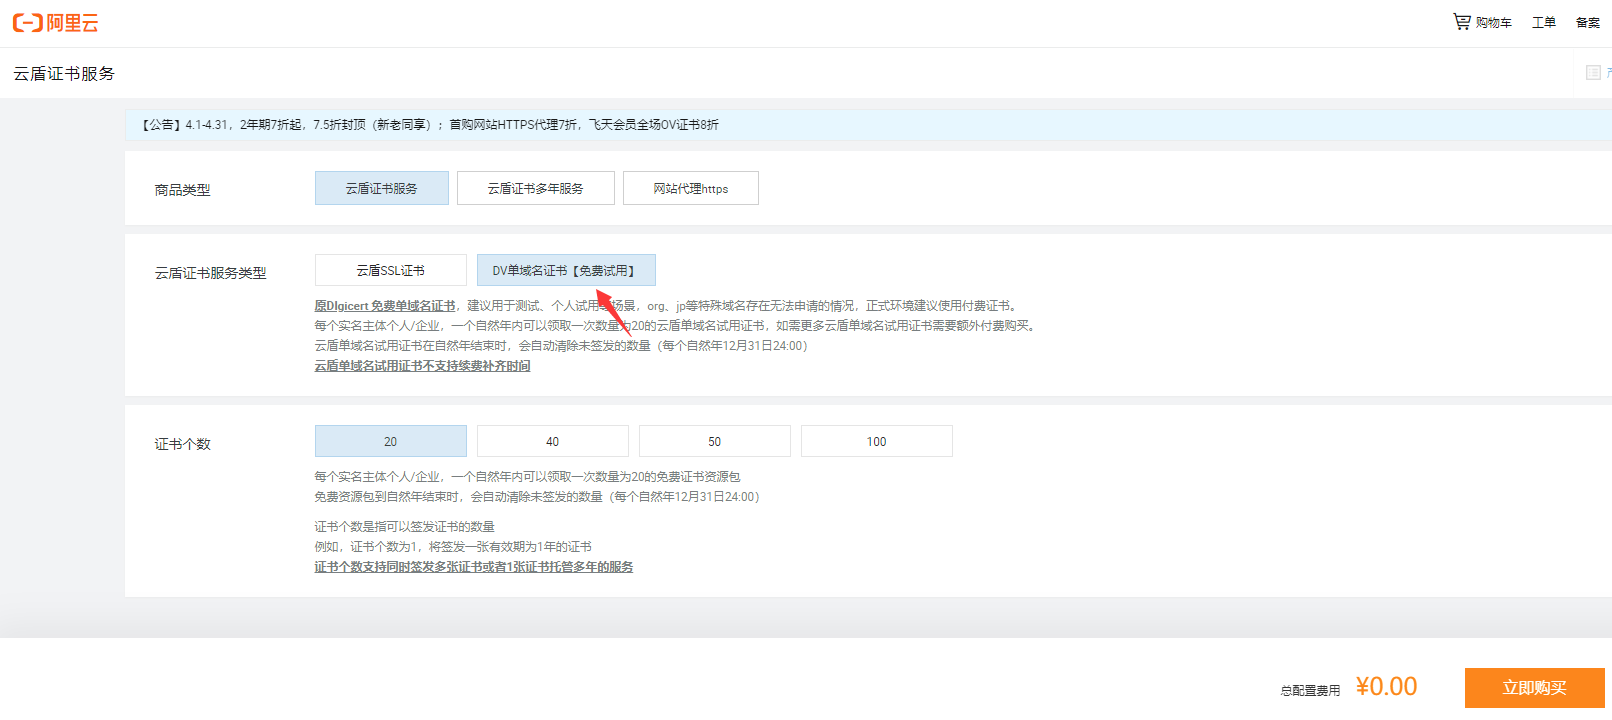
Task: Open the 云盾单域名试用证书不支持续费补齐时间 link
Action: 422,366
